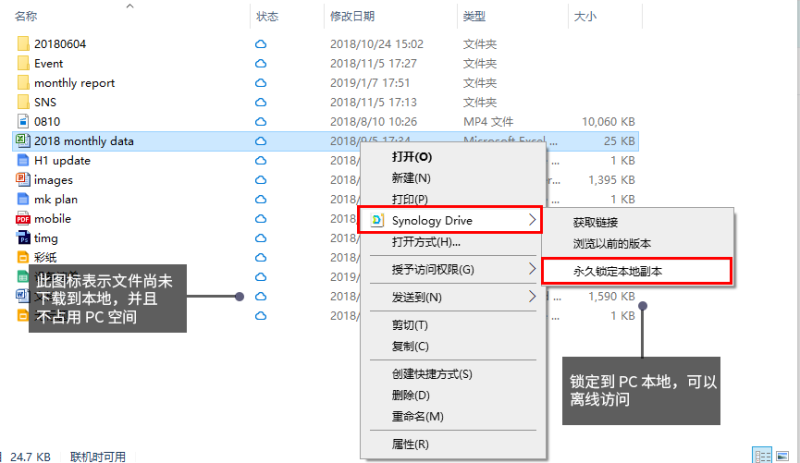Click the Event folder icon
Viewport: 800px width, 463px height.
[x=23, y=63]
